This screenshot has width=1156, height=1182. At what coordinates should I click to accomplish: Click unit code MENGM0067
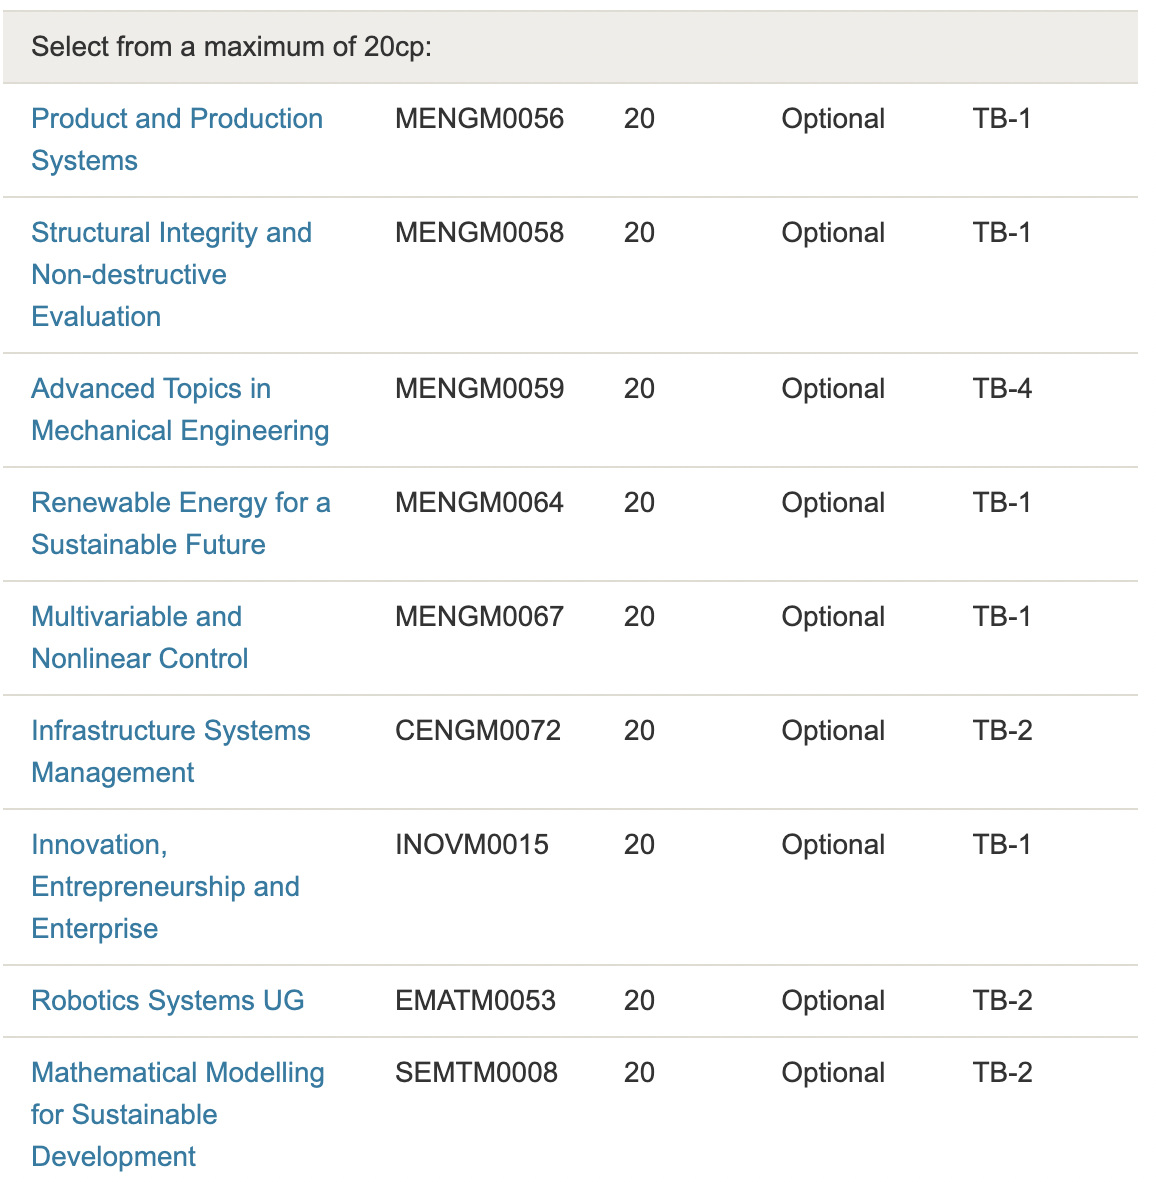[x=479, y=616]
